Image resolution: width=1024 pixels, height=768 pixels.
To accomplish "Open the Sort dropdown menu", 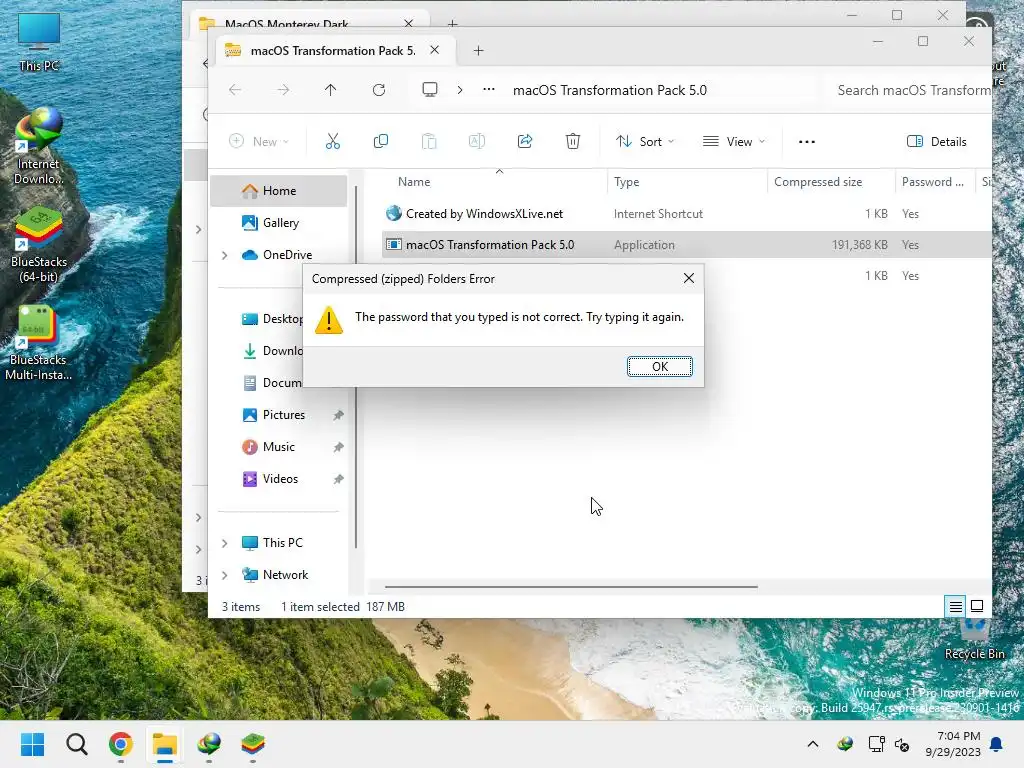I will pos(645,142).
